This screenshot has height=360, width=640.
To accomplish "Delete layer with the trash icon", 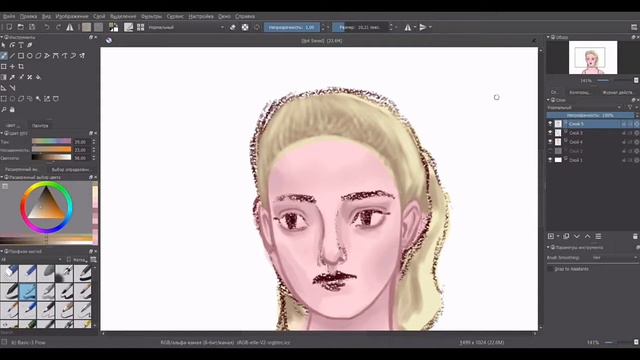I will [x=635, y=236].
